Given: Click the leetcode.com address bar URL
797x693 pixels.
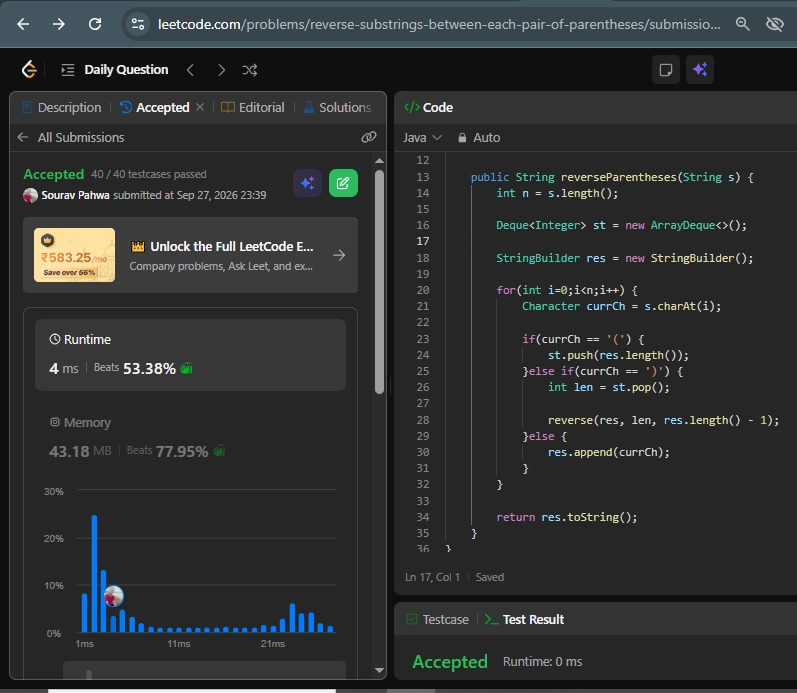Looking at the screenshot, I should (439, 24).
